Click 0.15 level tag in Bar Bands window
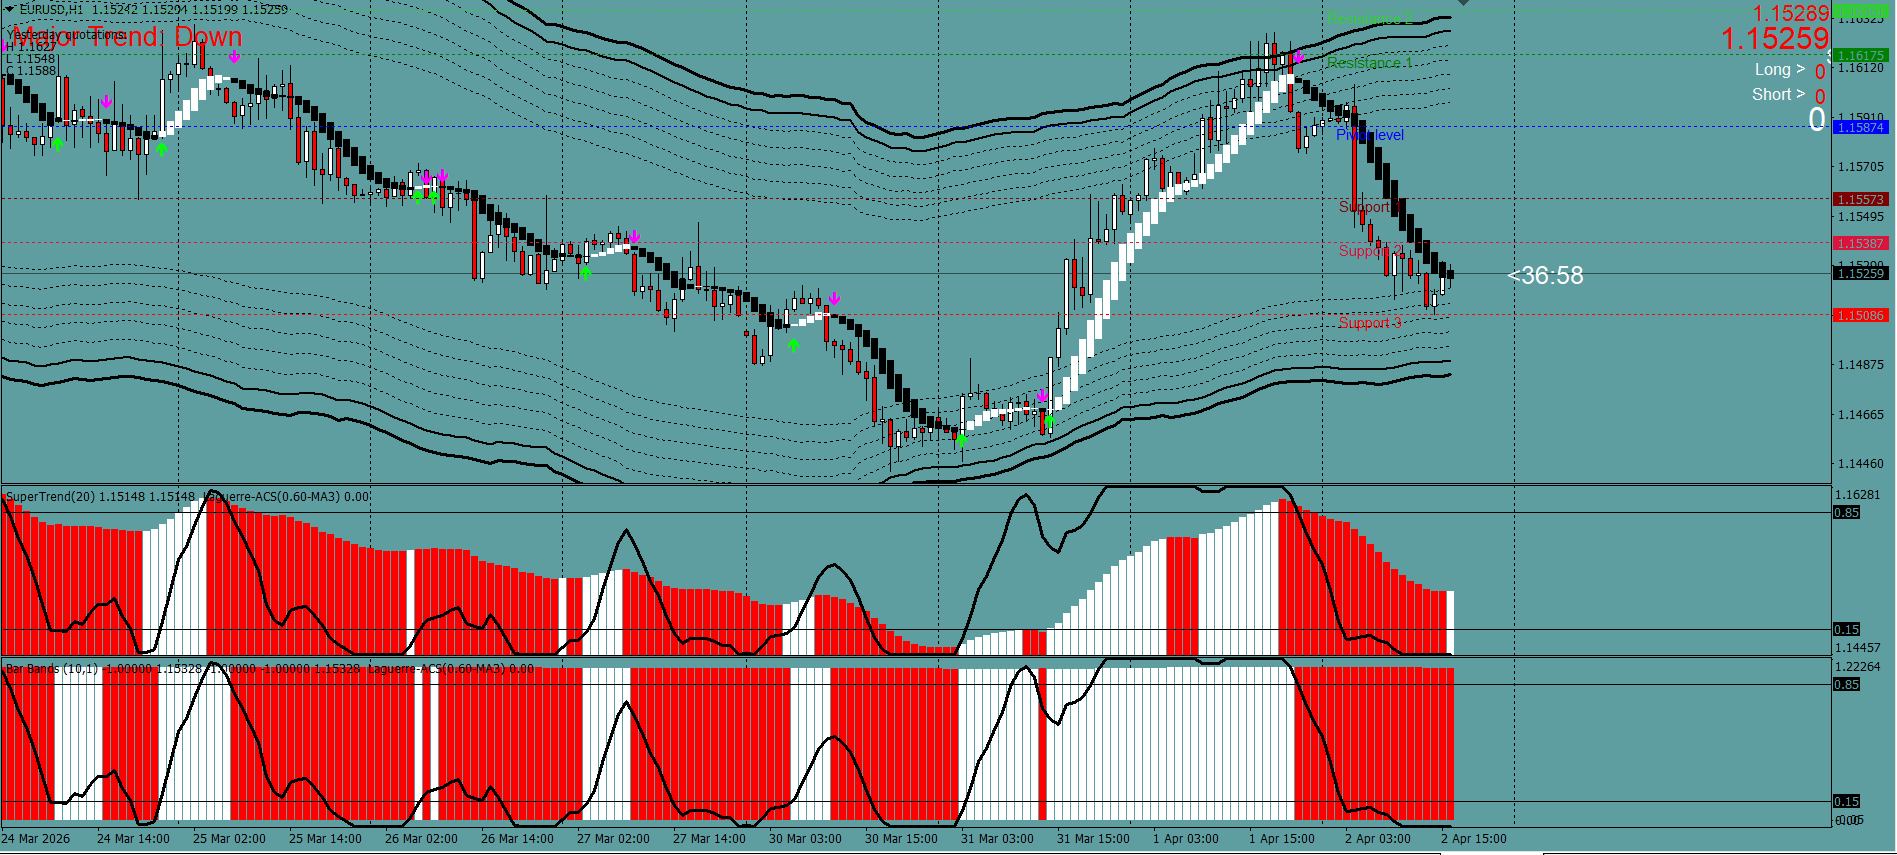Viewport: 1897px width, 855px height. click(x=1847, y=801)
